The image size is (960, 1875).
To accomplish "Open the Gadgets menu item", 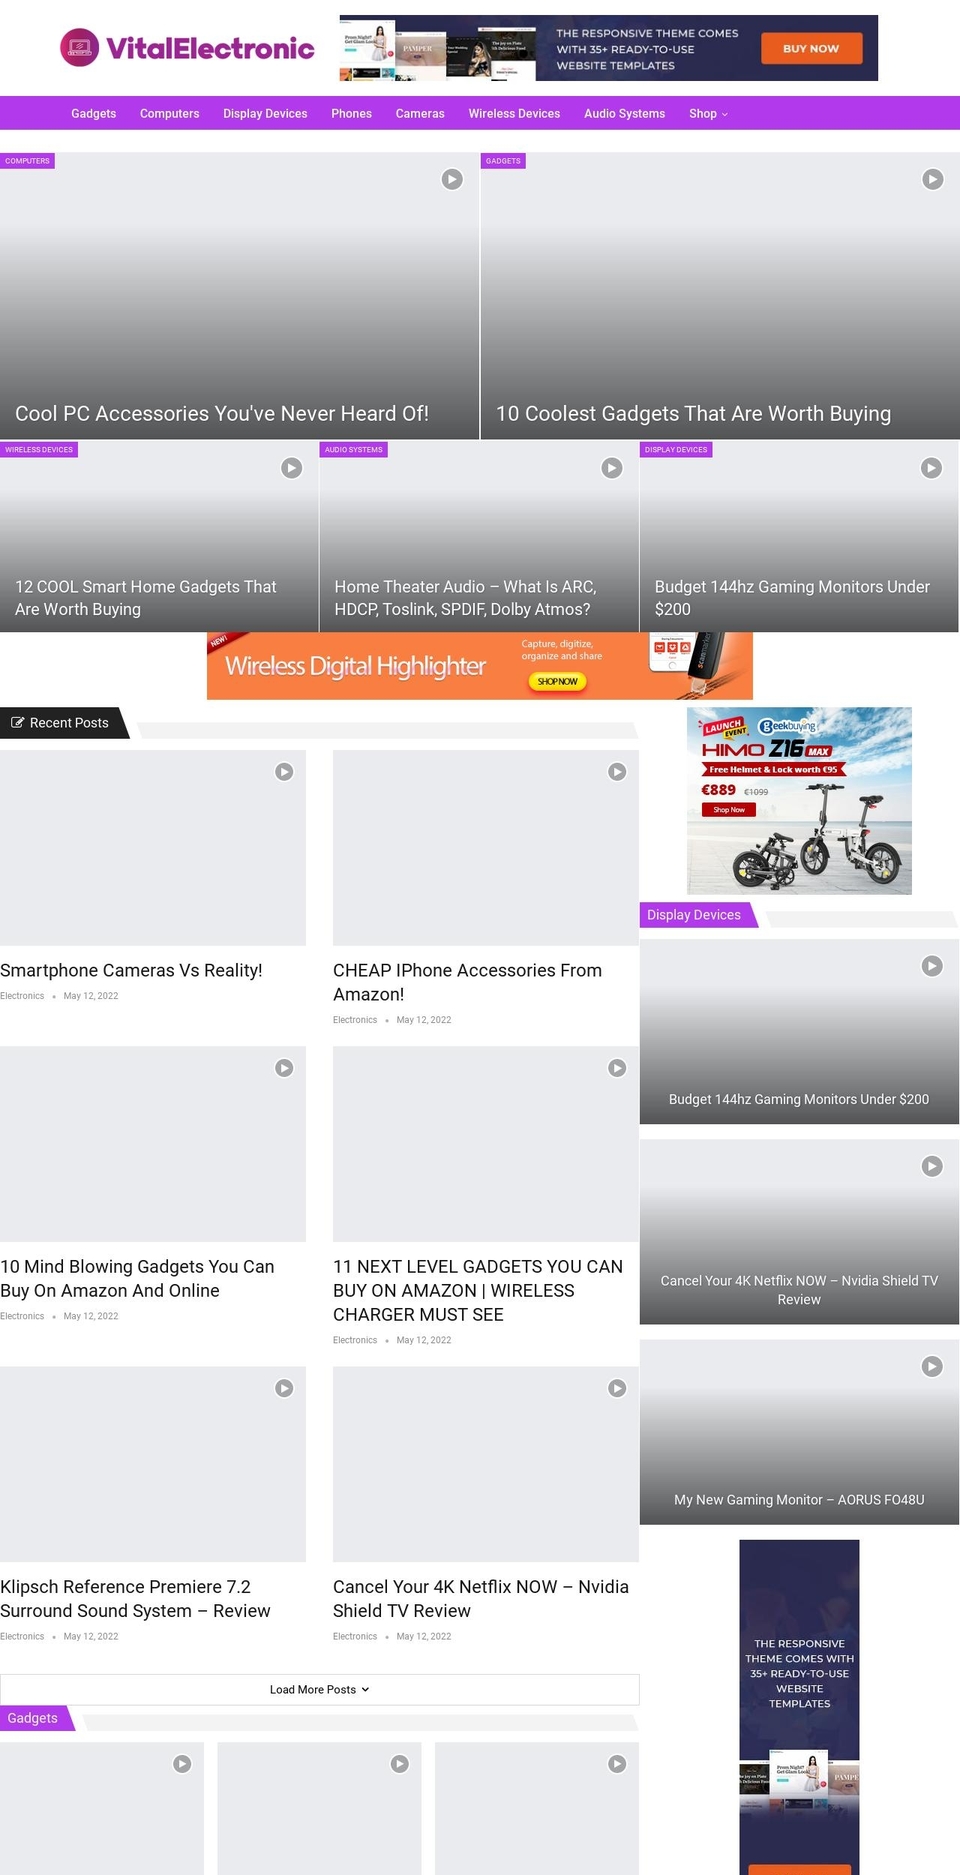I will pos(93,114).
